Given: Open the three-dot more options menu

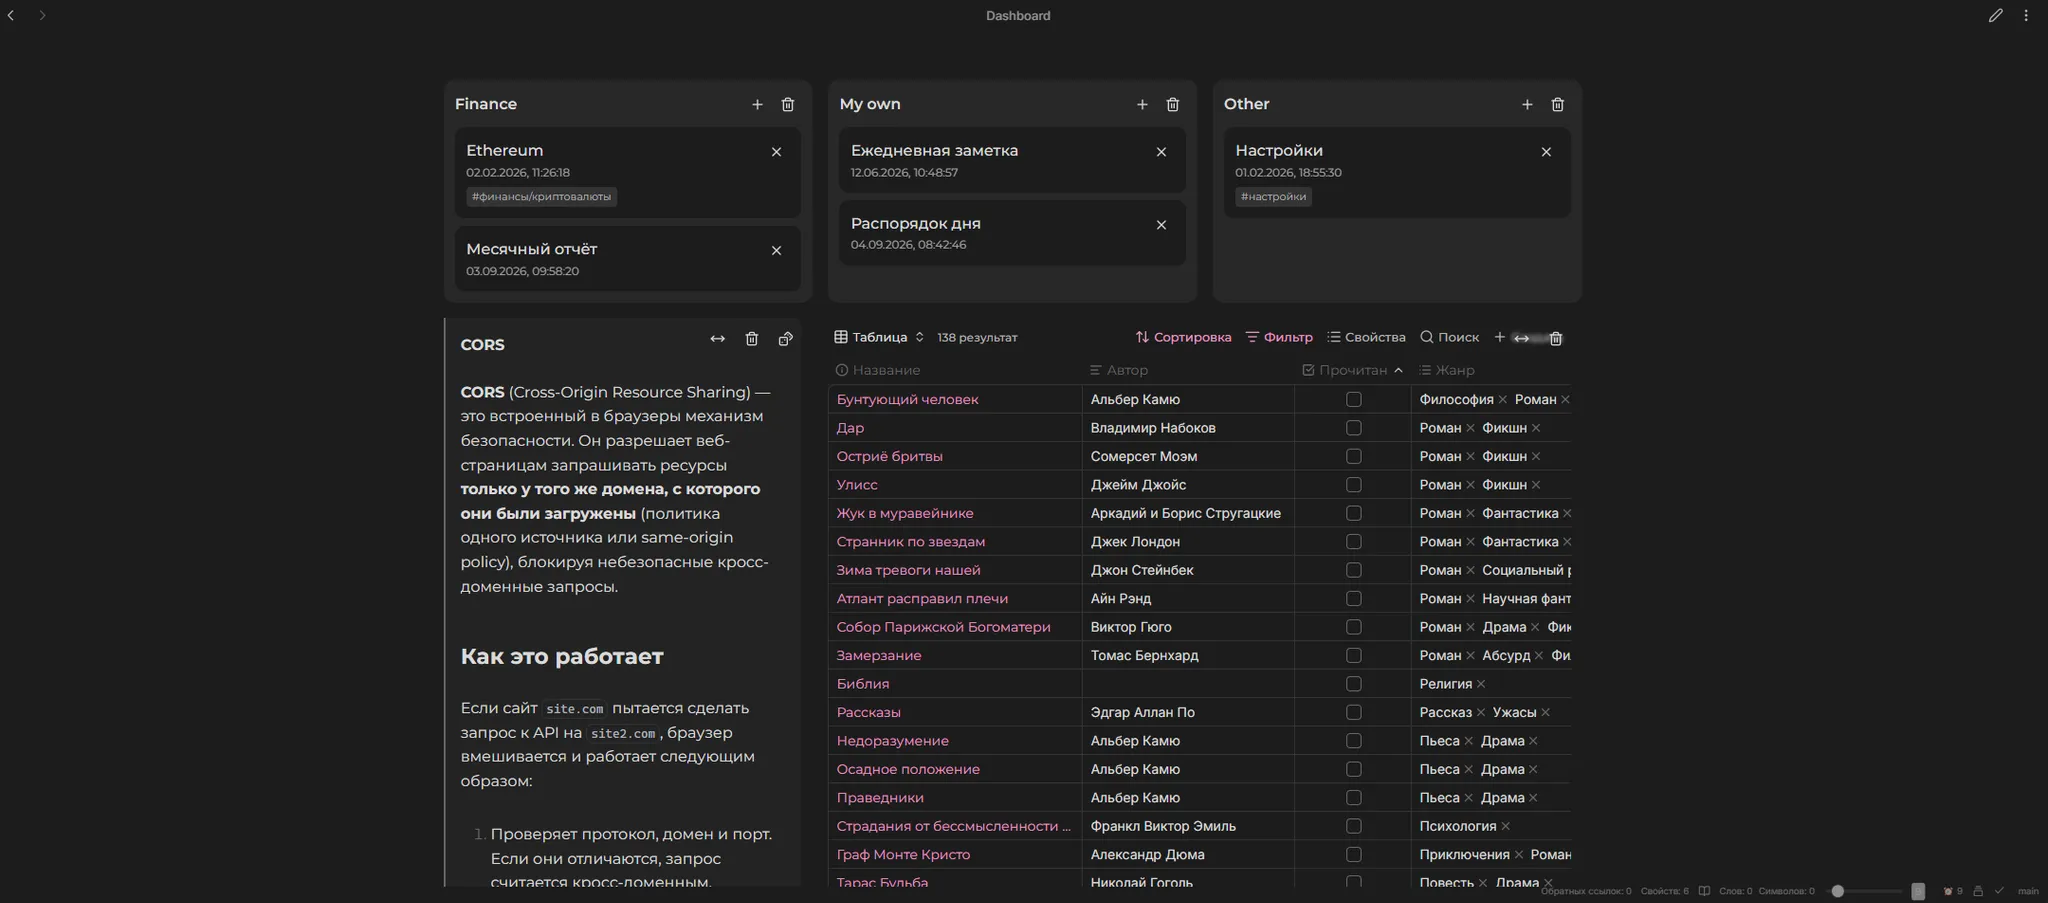Looking at the screenshot, I should click(2026, 15).
